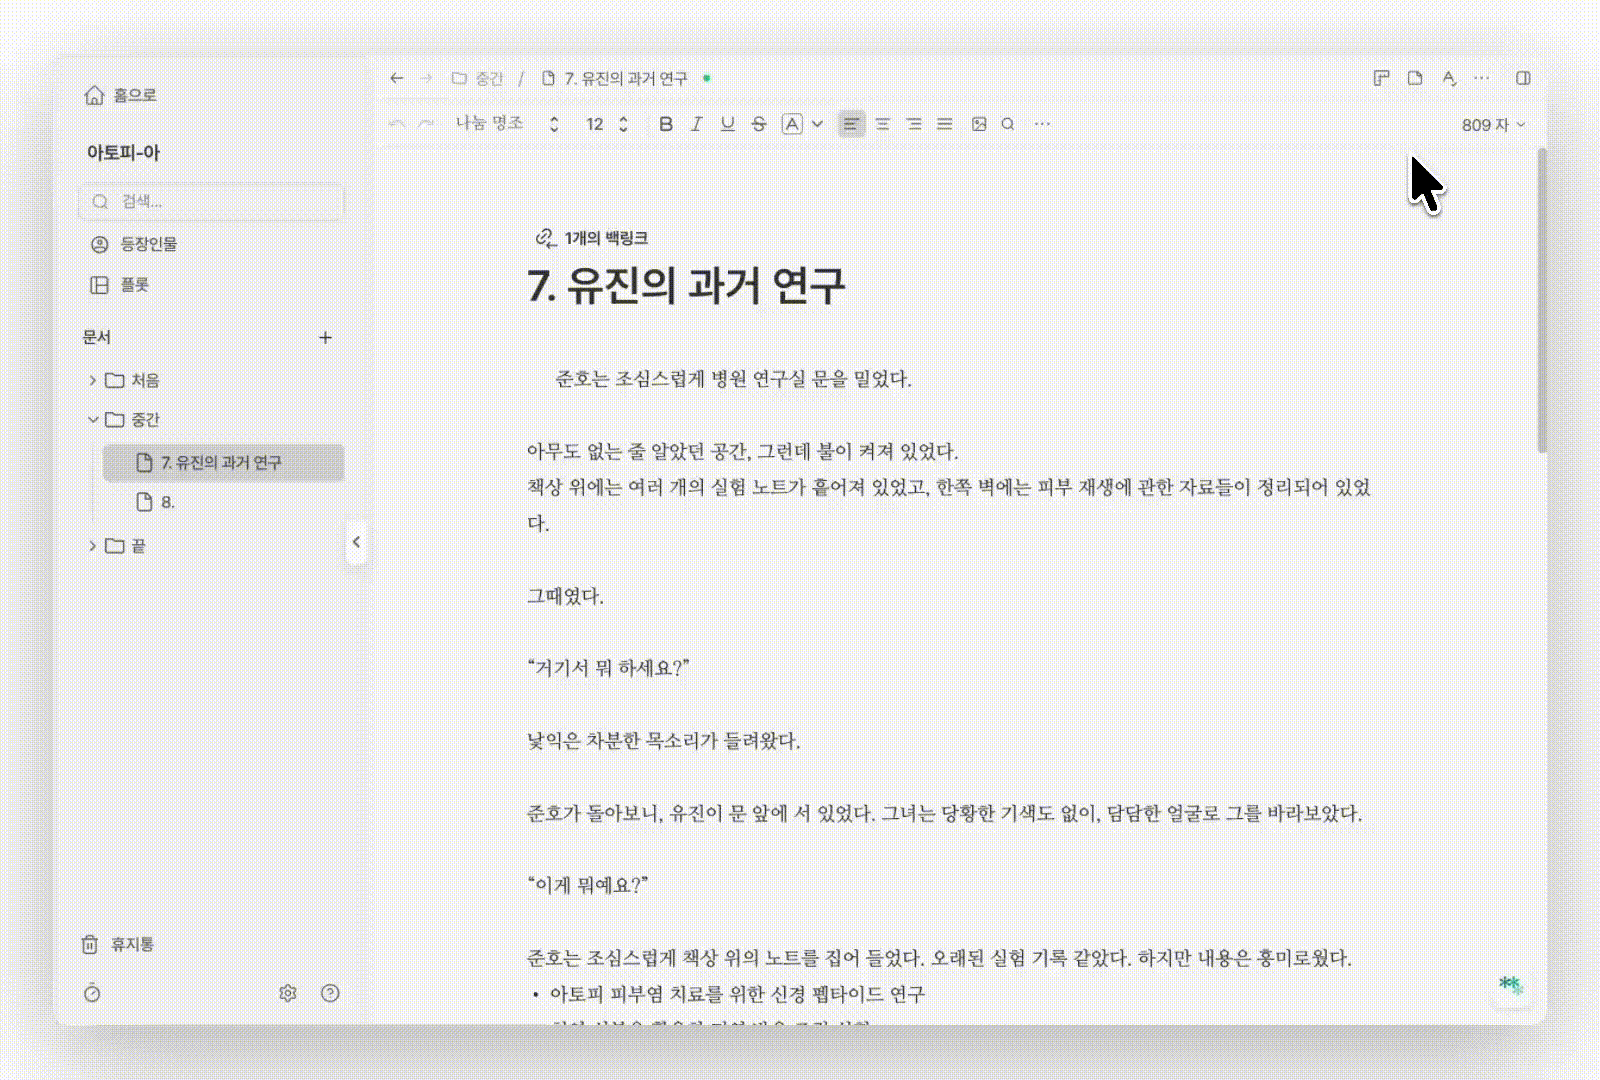Viewport: 1600px width, 1080px height.
Task: Toggle italic formatting
Action: pyautogui.click(x=697, y=124)
